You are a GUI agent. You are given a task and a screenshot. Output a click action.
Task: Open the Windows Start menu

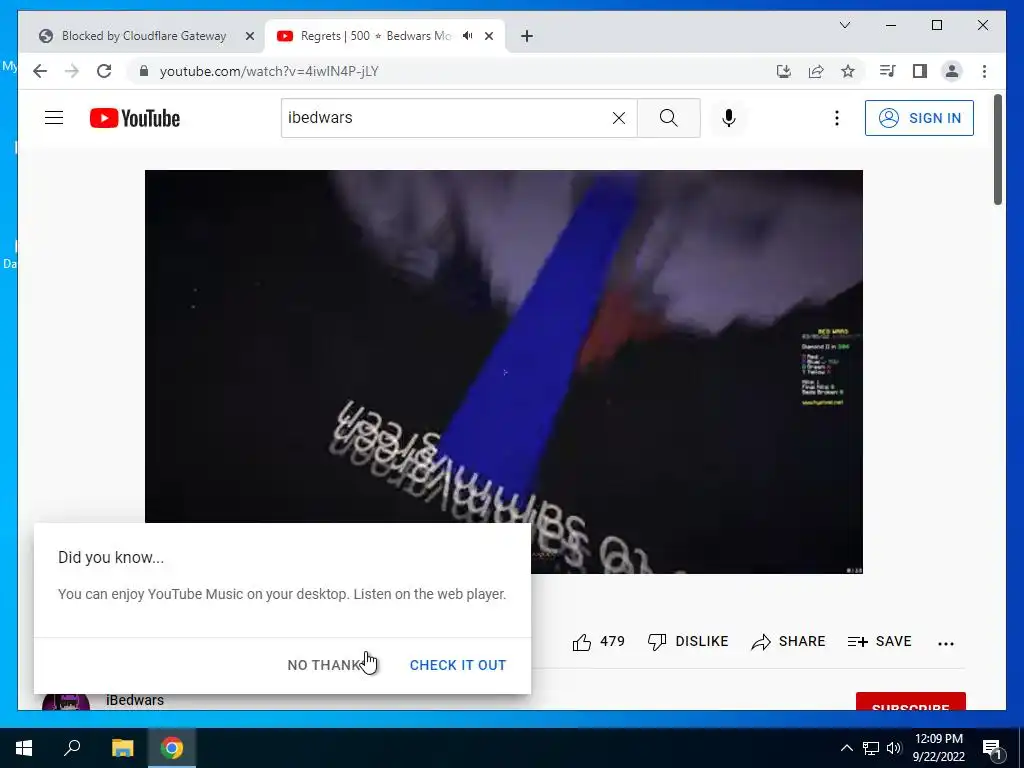click(24, 748)
